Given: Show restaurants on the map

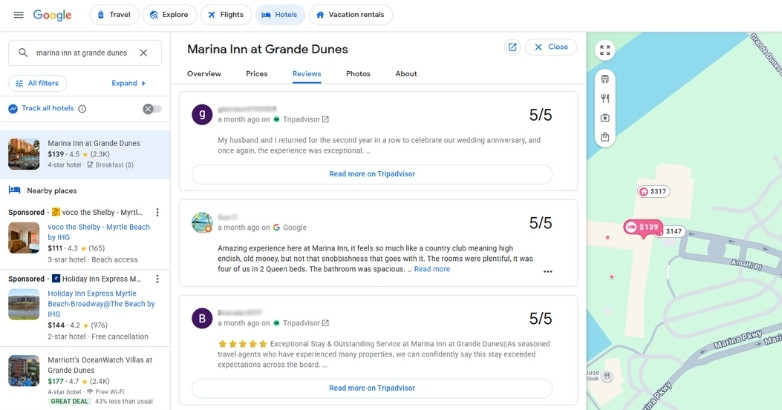Looking at the screenshot, I should [x=605, y=99].
